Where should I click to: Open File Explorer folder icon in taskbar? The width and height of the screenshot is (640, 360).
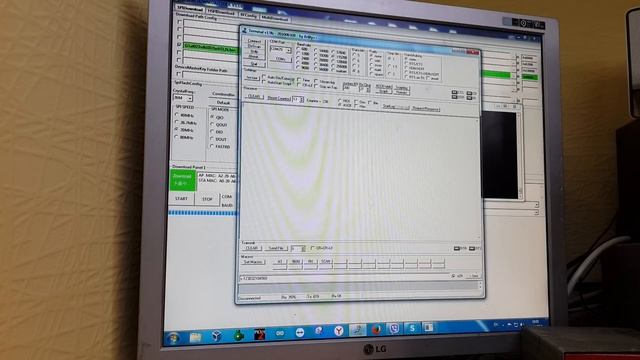coord(196,337)
